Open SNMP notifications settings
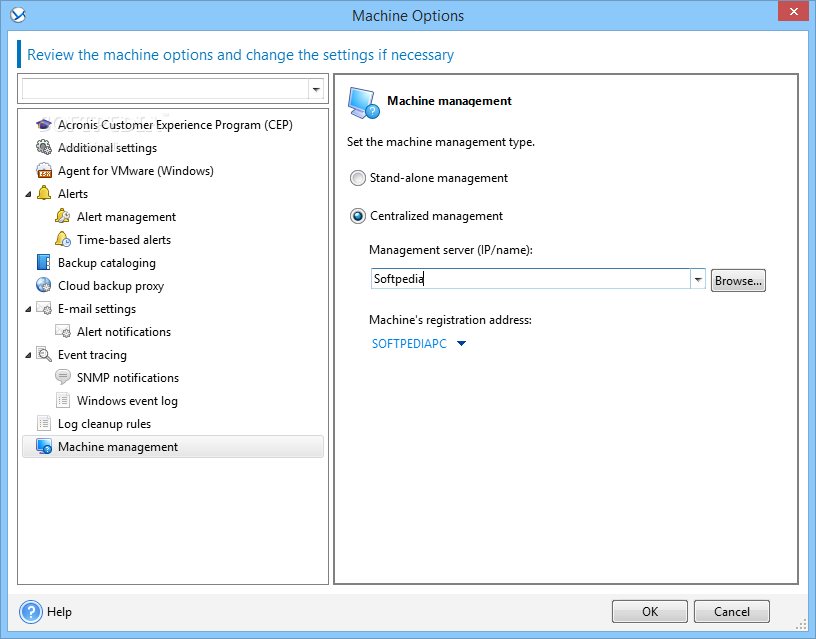The image size is (816, 639). point(128,377)
